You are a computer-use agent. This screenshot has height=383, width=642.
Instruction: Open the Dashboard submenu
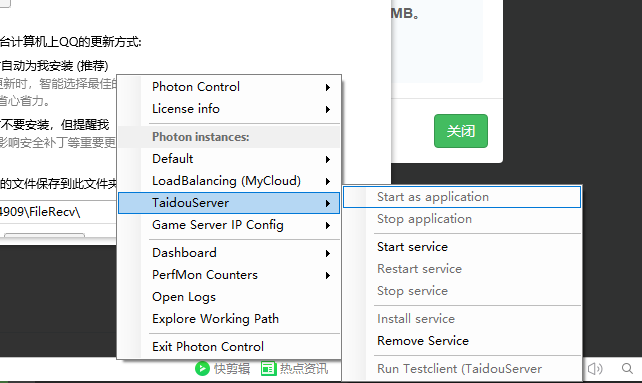(229, 253)
